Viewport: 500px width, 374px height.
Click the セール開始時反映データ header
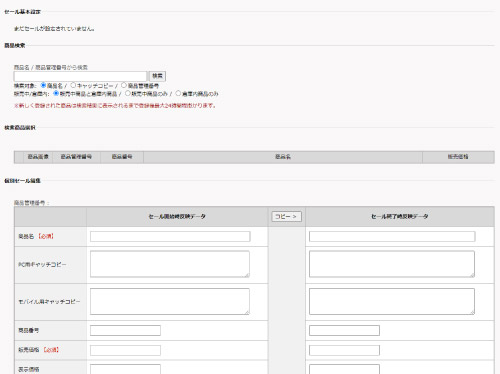[x=177, y=217]
